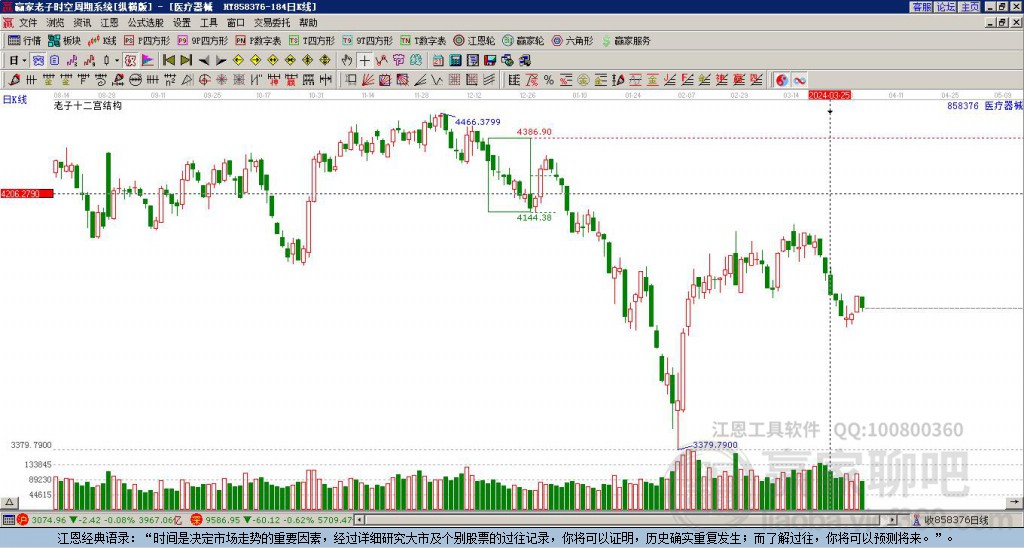Open the 客服 customer service link

pyautogui.click(x=922, y=7)
